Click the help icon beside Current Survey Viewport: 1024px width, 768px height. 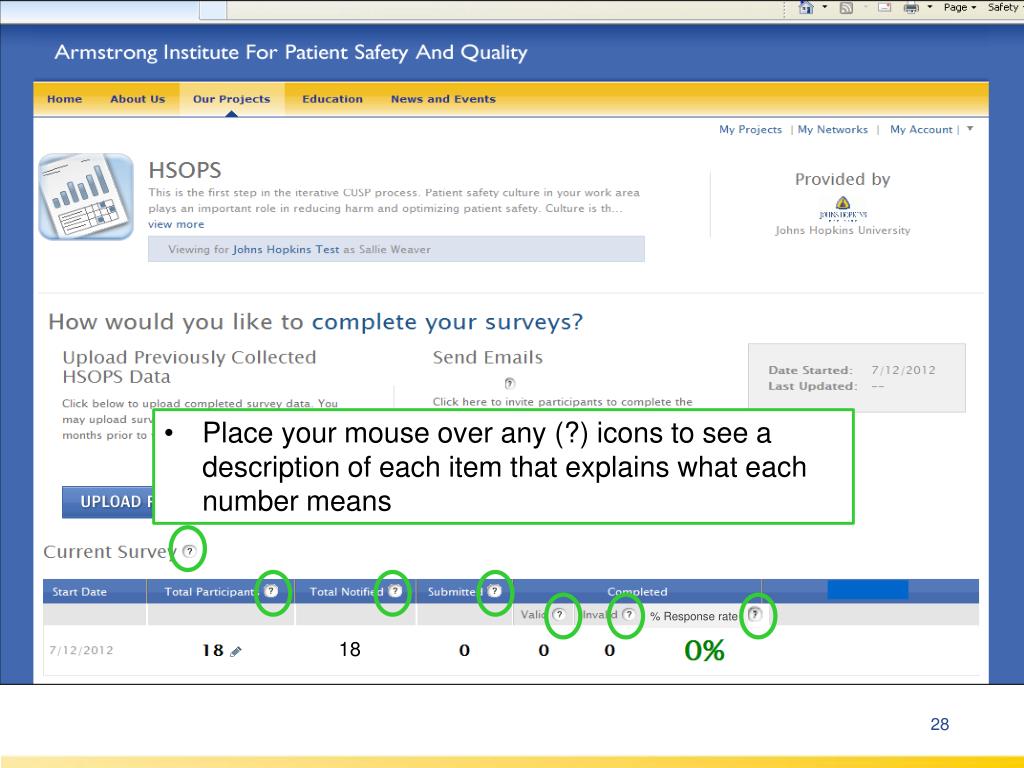coord(189,551)
